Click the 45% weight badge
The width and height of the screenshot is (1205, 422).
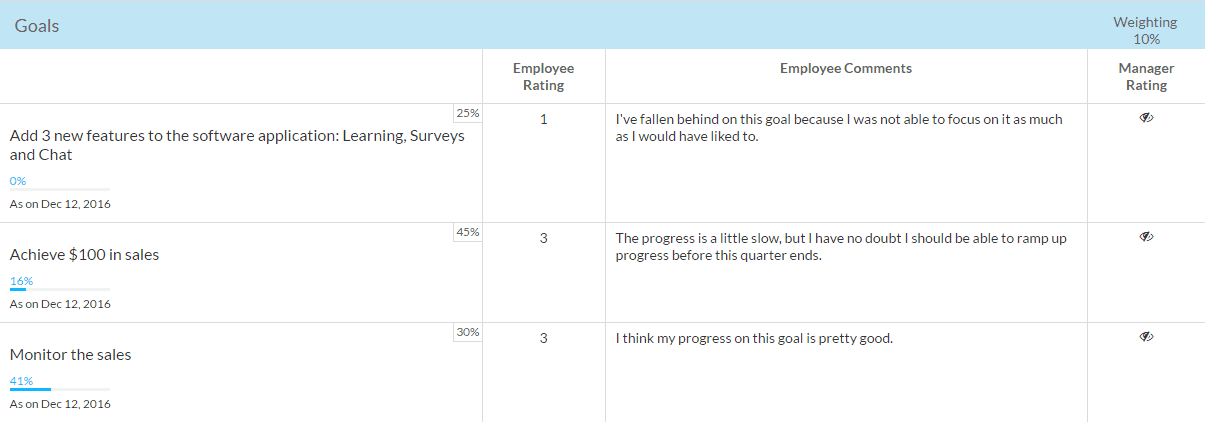click(x=468, y=232)
